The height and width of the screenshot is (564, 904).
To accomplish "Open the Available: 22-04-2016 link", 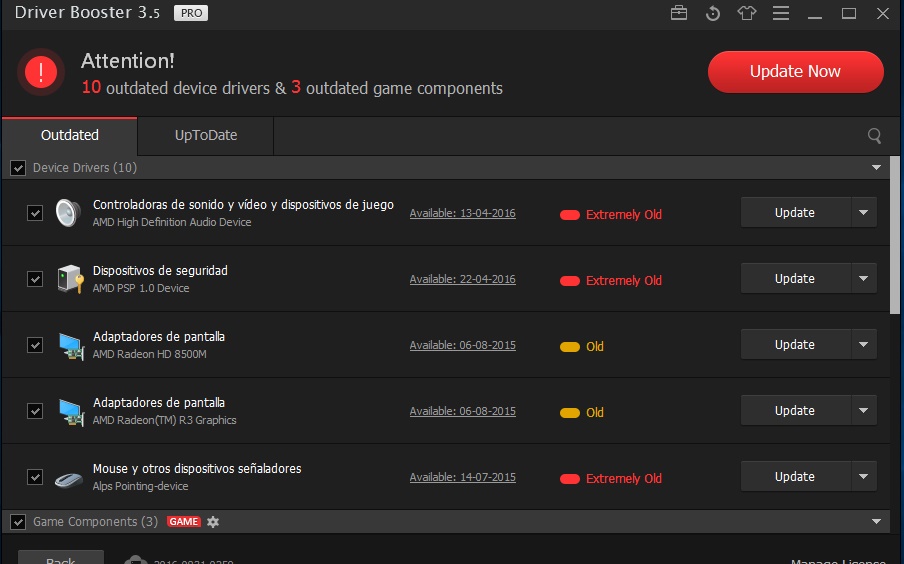I will point(462,279).
